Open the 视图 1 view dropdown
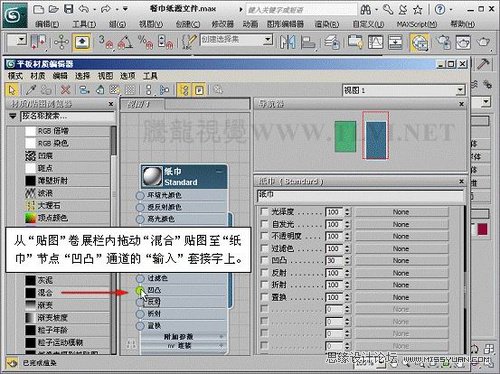 click(460, 90)
